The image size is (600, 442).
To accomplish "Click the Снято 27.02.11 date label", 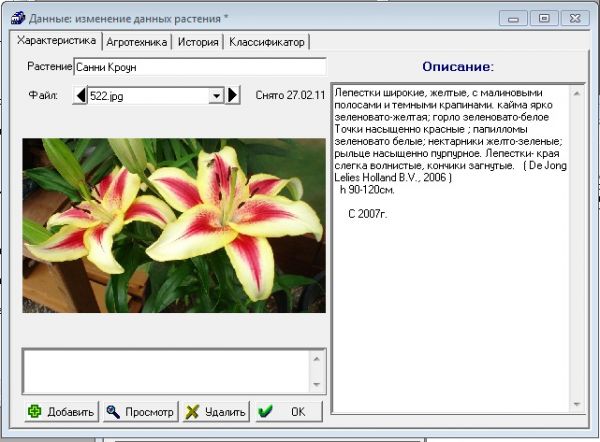I will [x=290, y=95].
